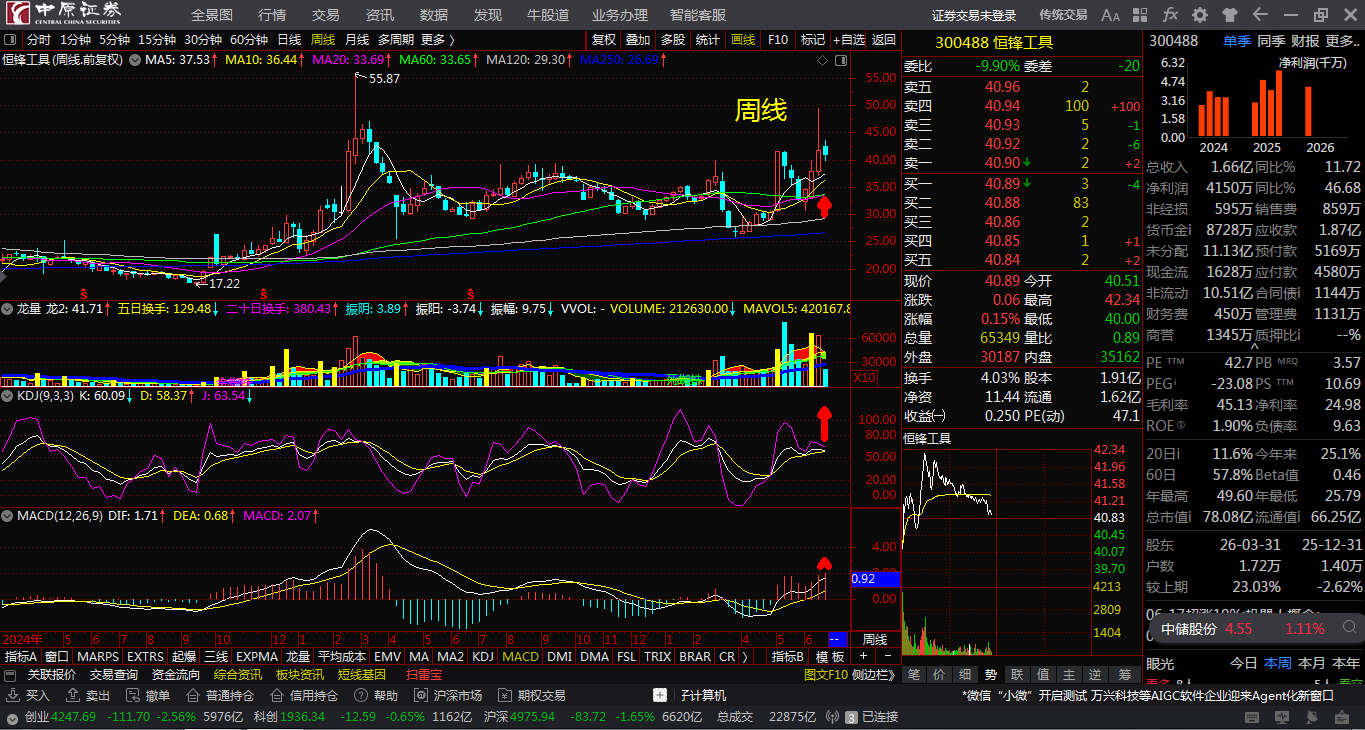Open 指标B indicator group
The image size is (1365, 730).
point(788,657)
